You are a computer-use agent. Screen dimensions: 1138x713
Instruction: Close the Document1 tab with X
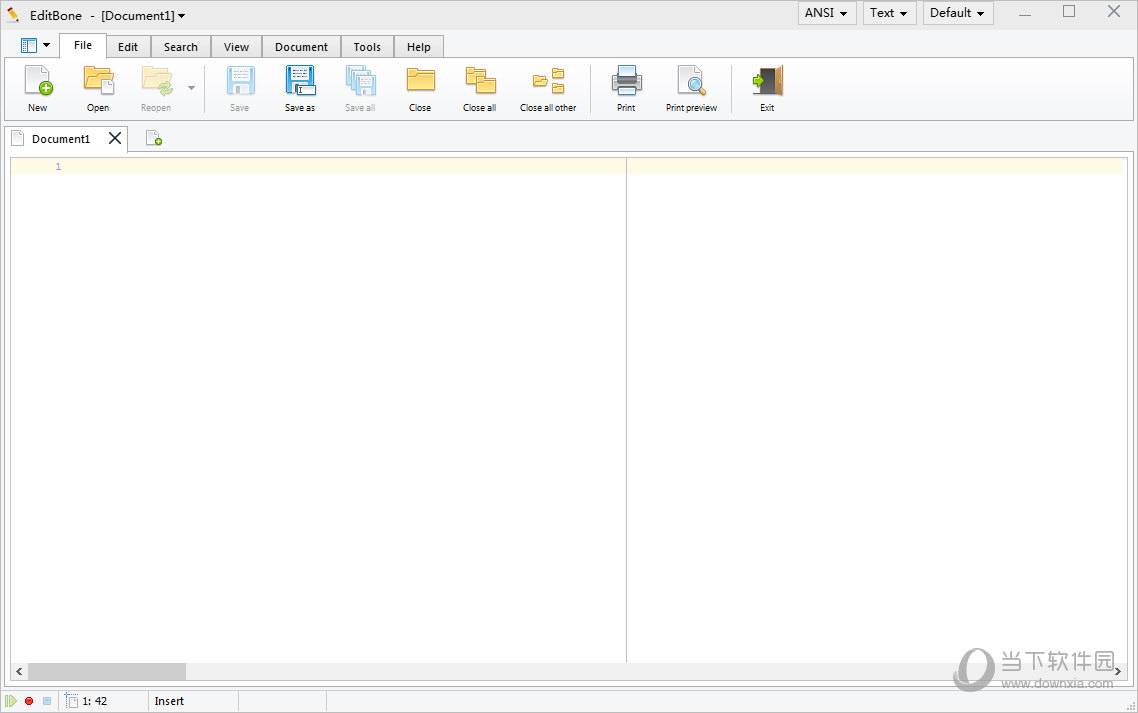pyautogui.click(x=115, y=138)
